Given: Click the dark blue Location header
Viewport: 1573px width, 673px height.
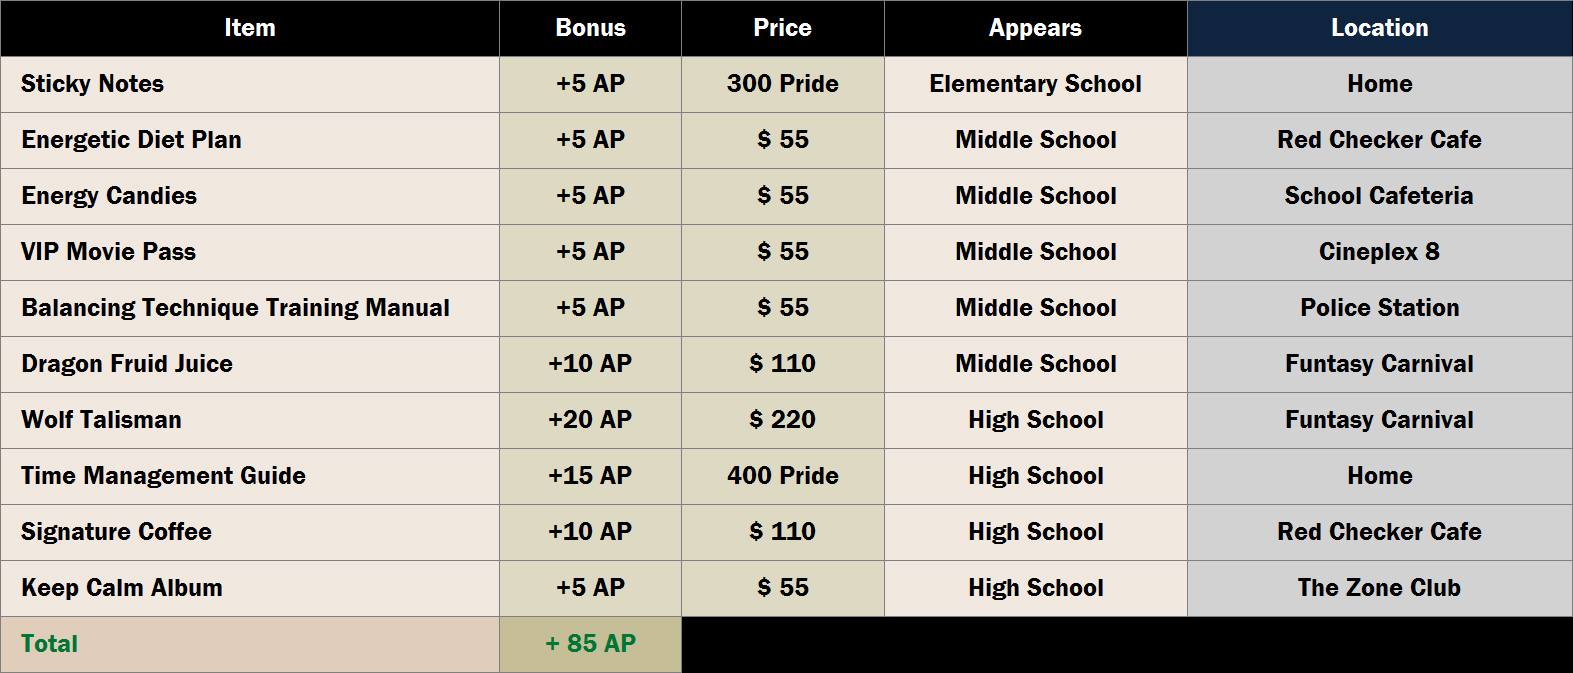Looking at the screenshot, I should pos(1379,28).
